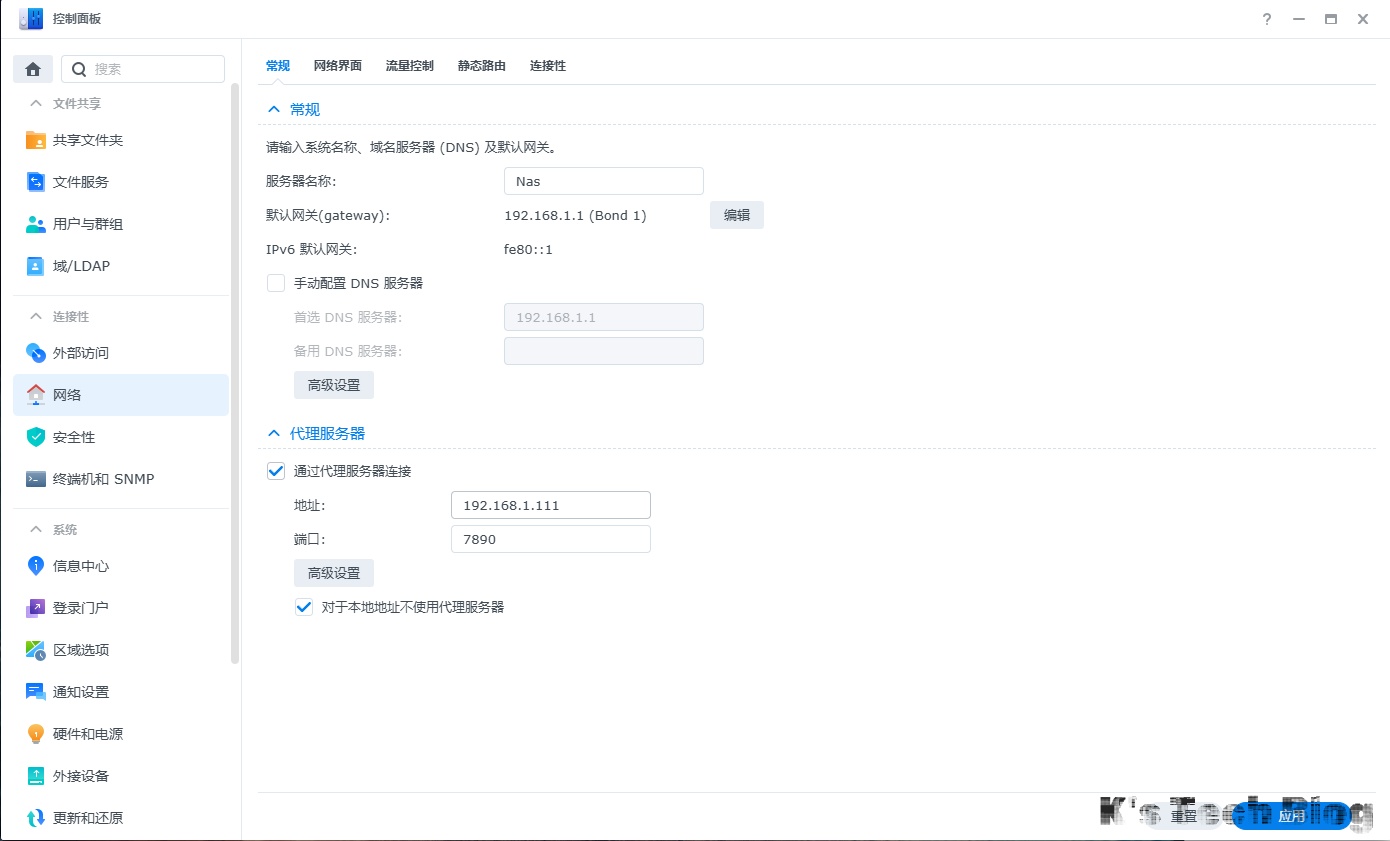
Task: Collapse the 常规 section chevron
Action: [273, 110]
